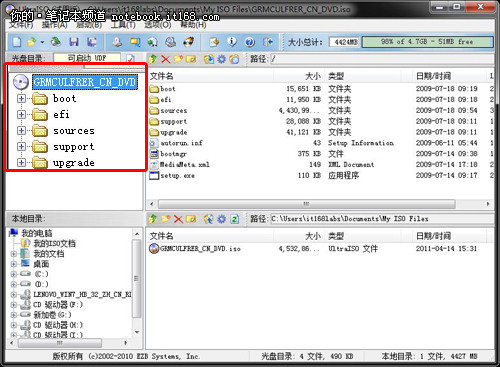
Task: Click the Extract icon in the image pane toolbar
Action: point(209,59)
